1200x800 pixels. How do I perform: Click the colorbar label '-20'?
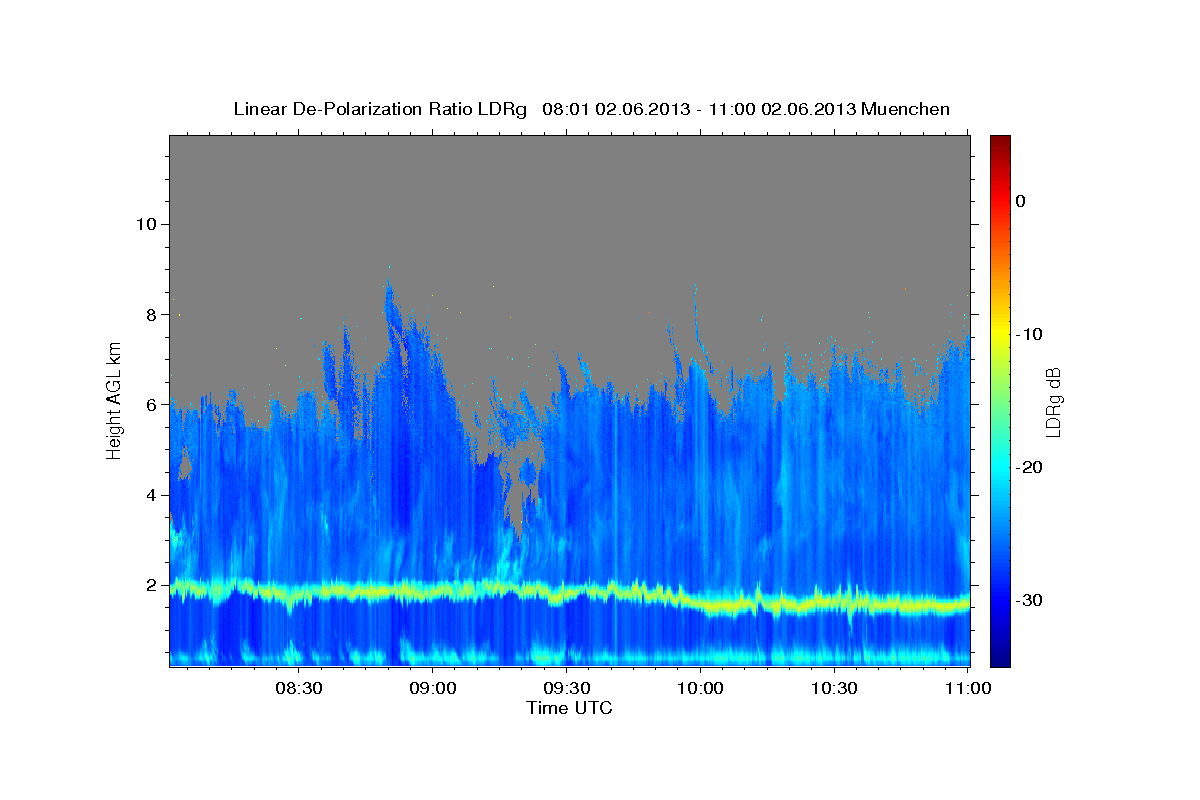1029,467
